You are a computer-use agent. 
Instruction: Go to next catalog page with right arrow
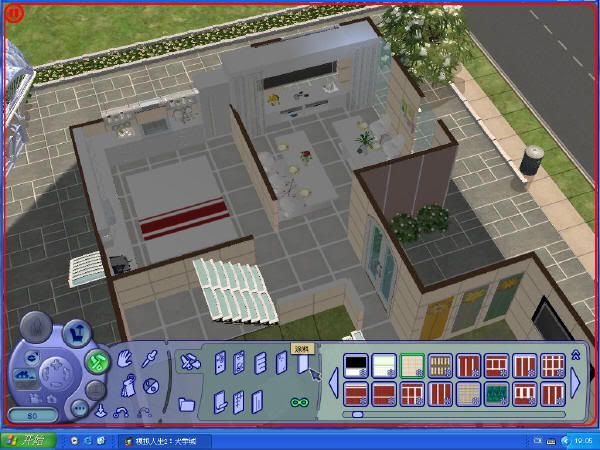click(575, 383)
